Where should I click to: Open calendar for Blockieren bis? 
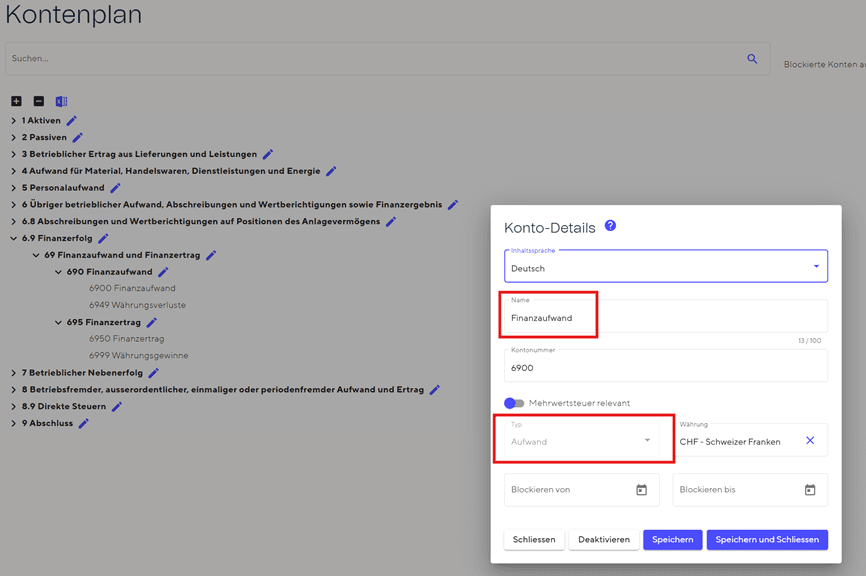[x=810, y=490]
